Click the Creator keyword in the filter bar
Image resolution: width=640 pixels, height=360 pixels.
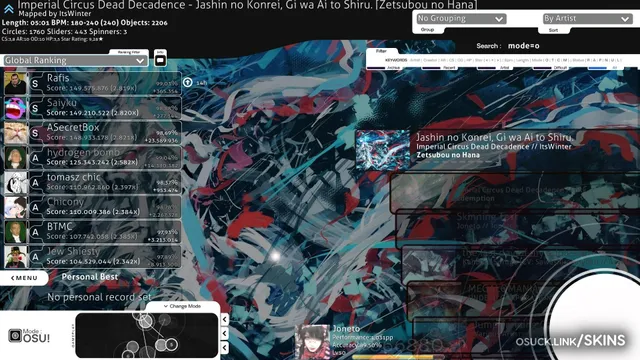coord(430,60)
